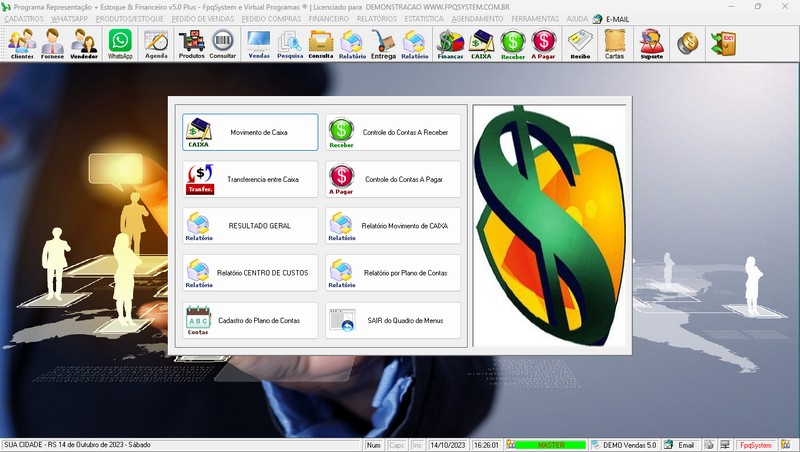Viewport: 800px width, 452px height.
Task: Open the green Receber toolbar icon
Action: (512, 44)
